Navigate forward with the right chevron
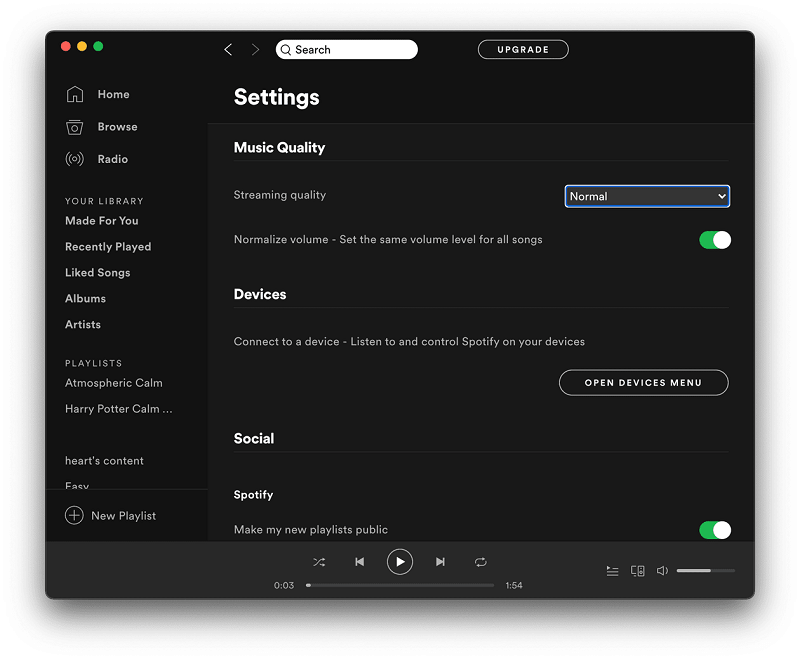 [255, 48]
